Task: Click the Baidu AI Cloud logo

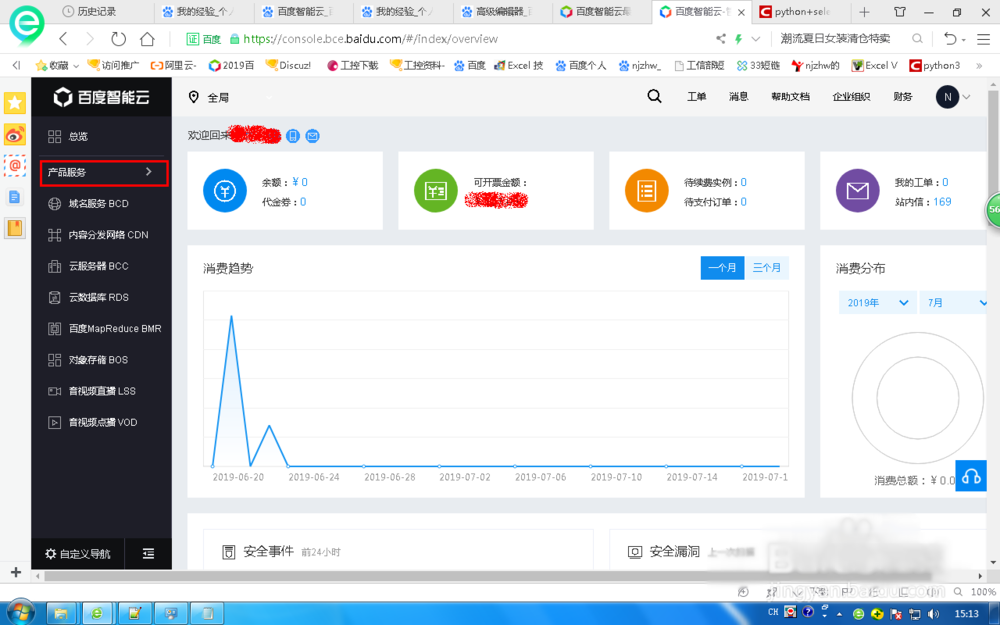Action: (x=101, y=97)
